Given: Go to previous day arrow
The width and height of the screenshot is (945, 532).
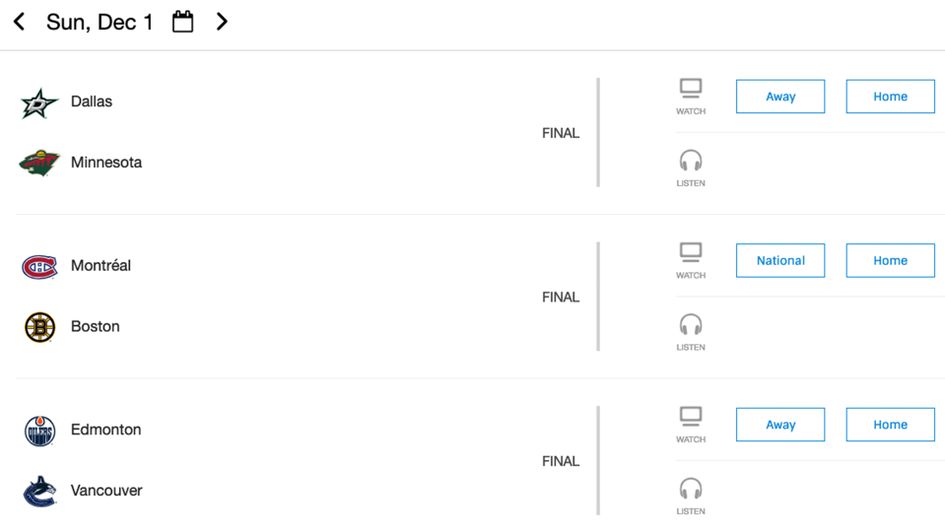Looking at the screenshot, I should click(19, 21).
